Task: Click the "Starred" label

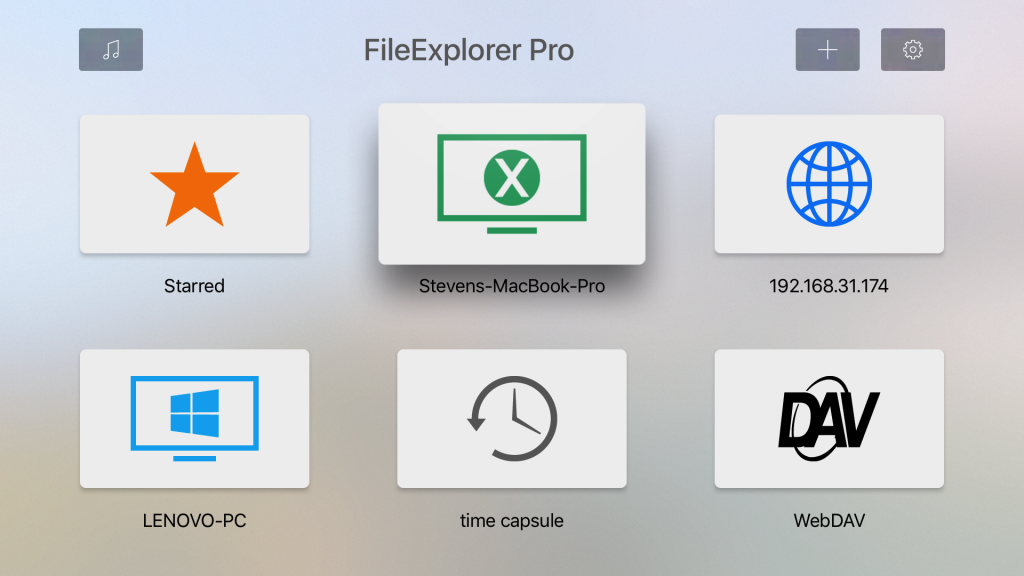Action: click(x=195, y=286)
